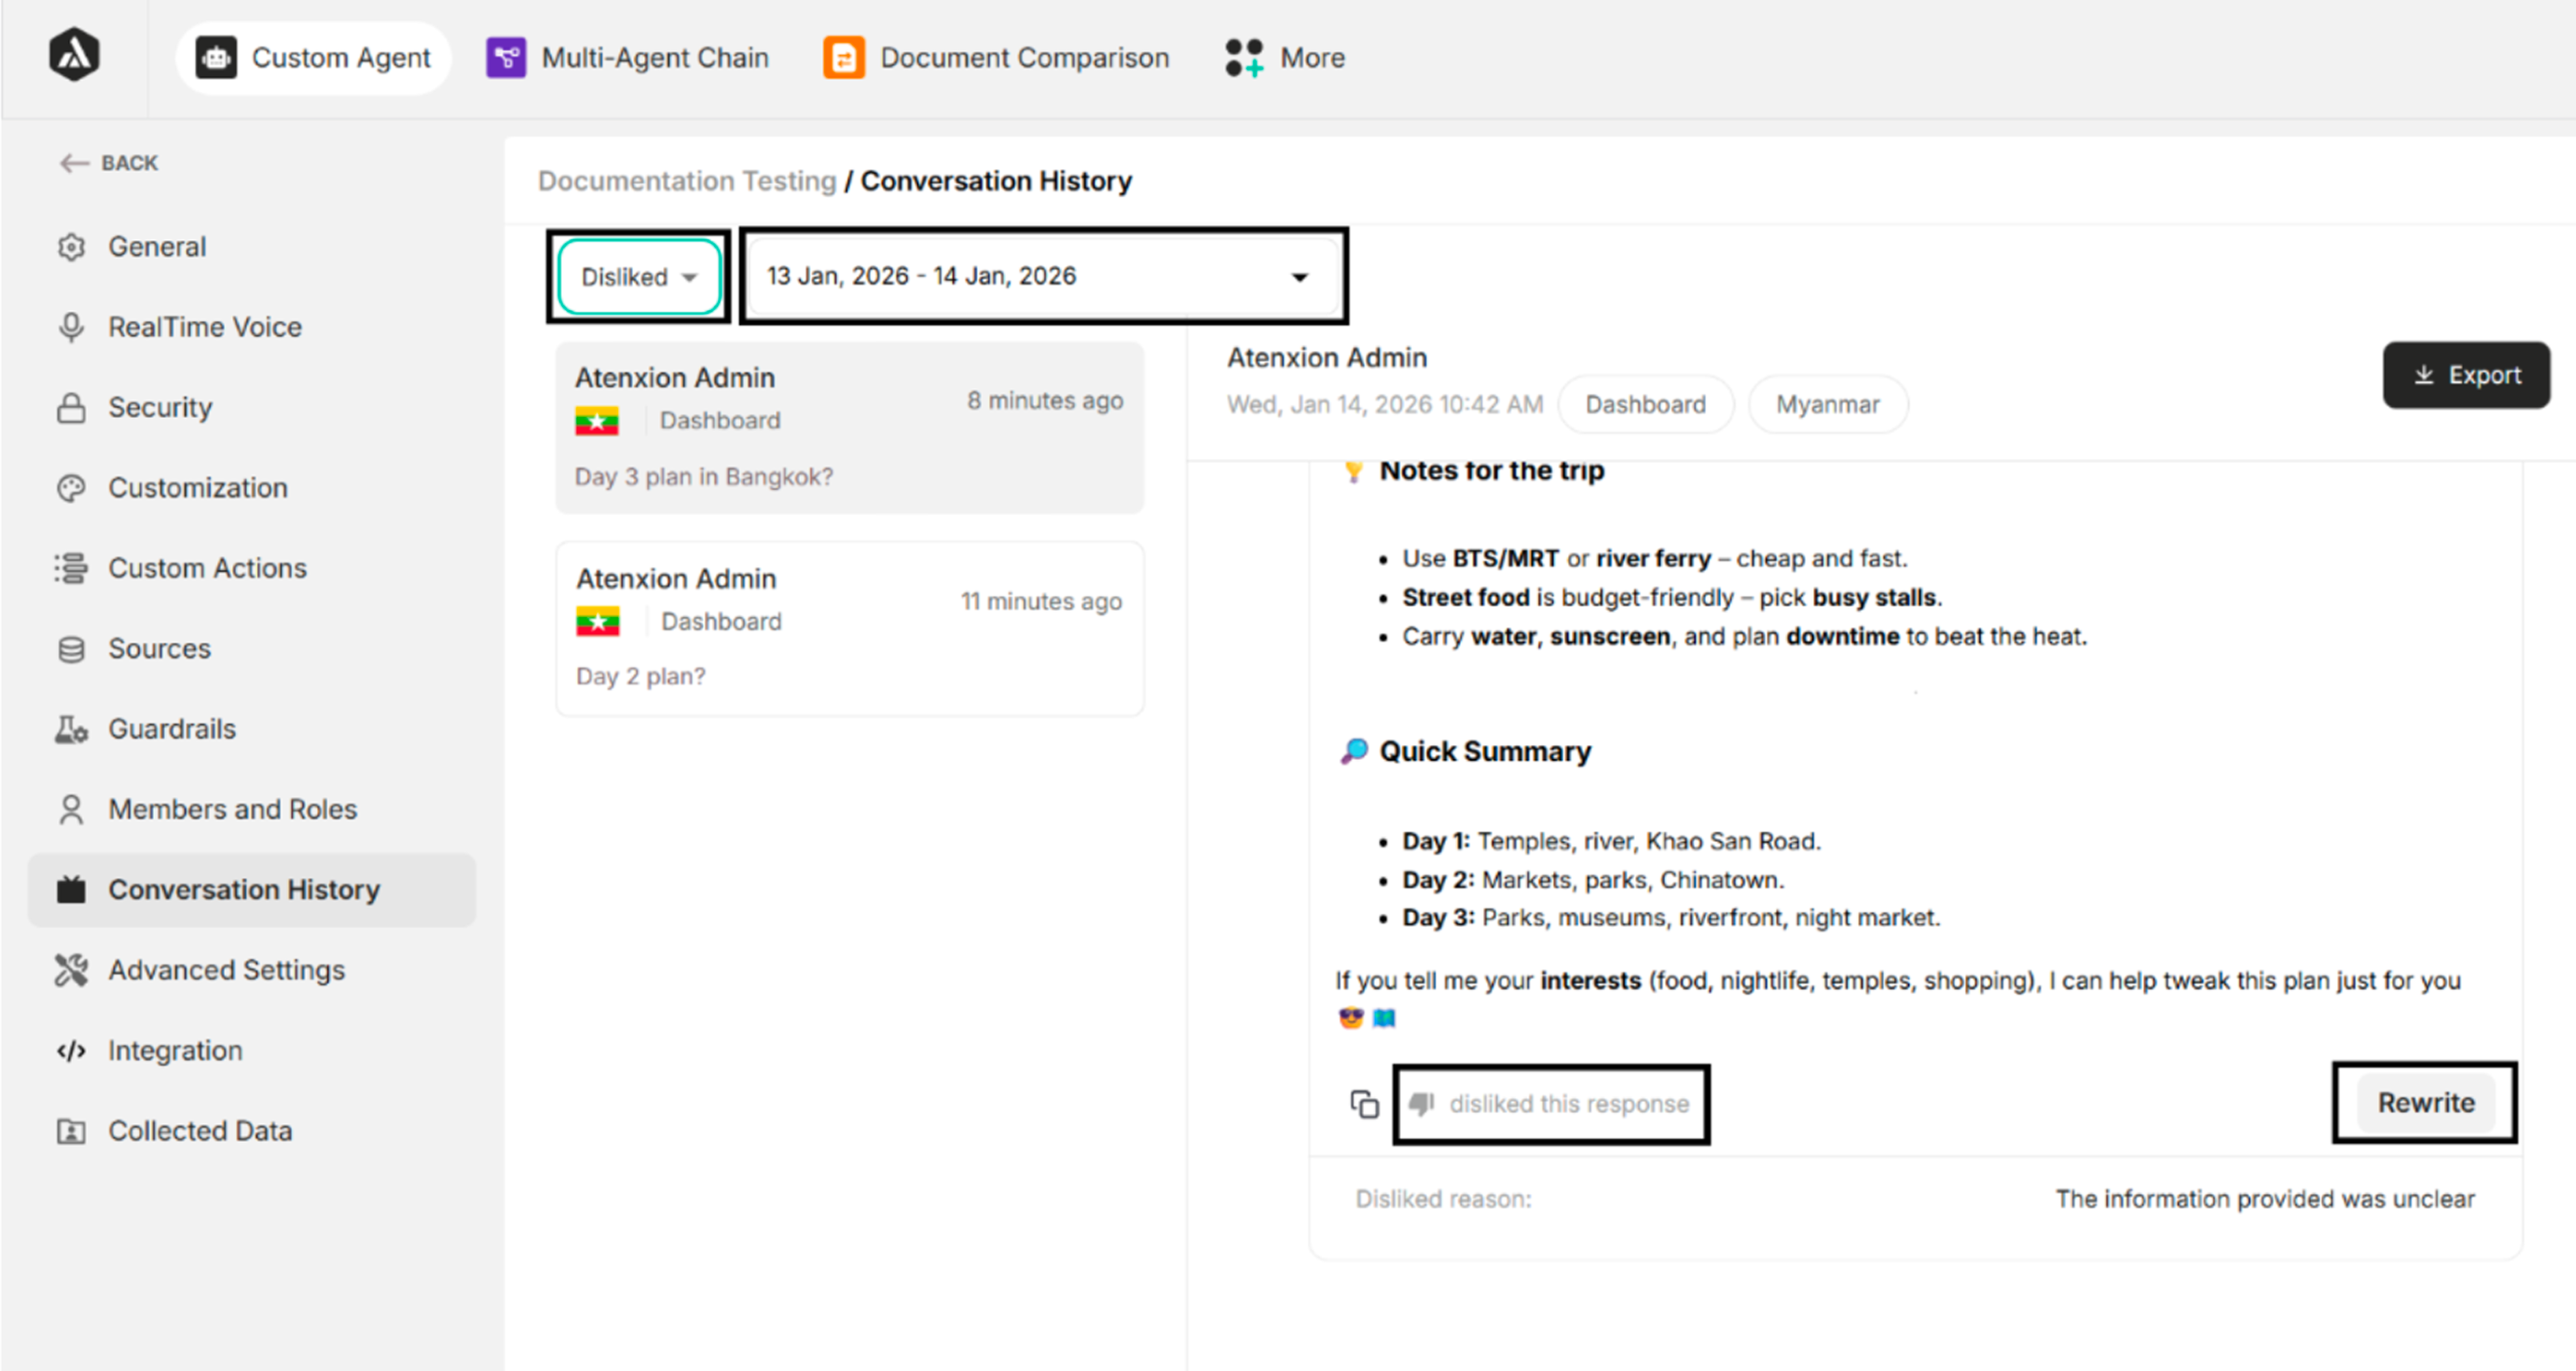2576x1371 pixels.
Task: Switch to the Multi-Agent Chain tab
Action: [x=628, y=58]
